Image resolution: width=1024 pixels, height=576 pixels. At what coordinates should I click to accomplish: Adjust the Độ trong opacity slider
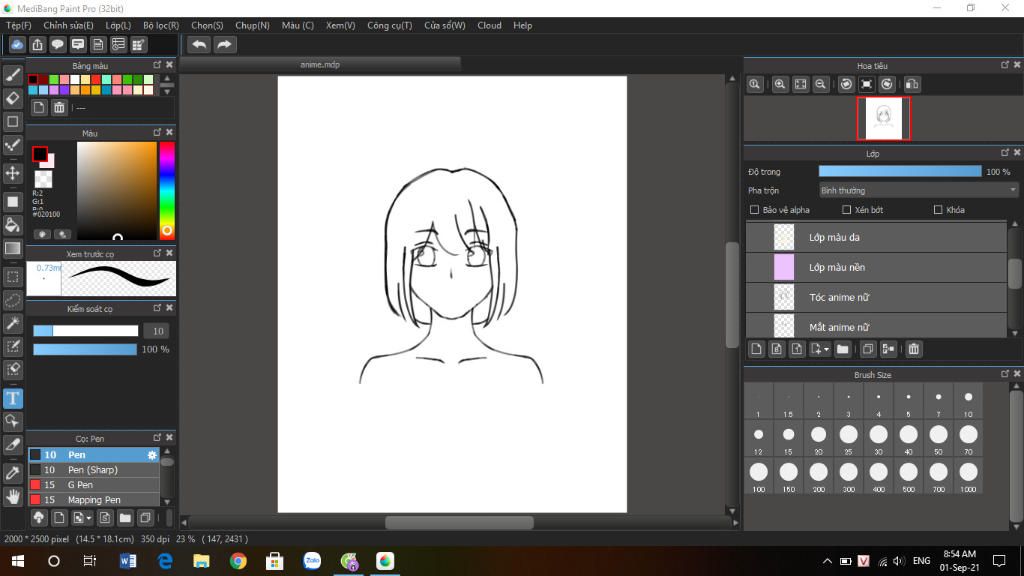[x=900, y=172]
